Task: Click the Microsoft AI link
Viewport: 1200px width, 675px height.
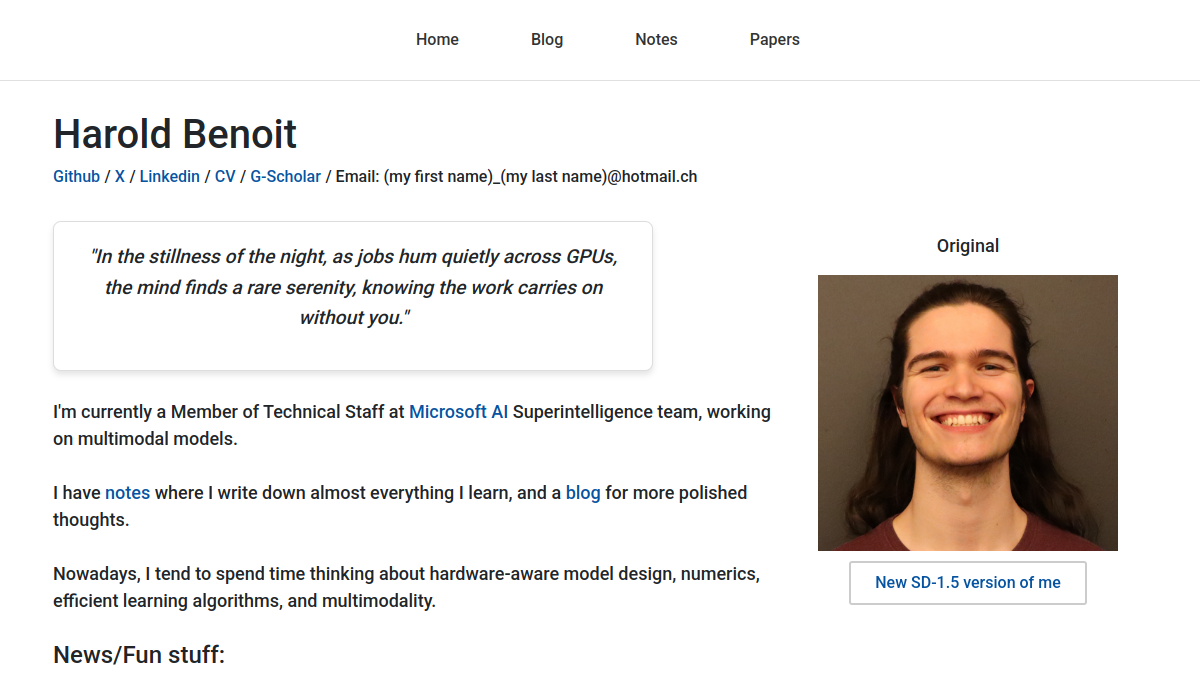Action: [x=459, y=412]
